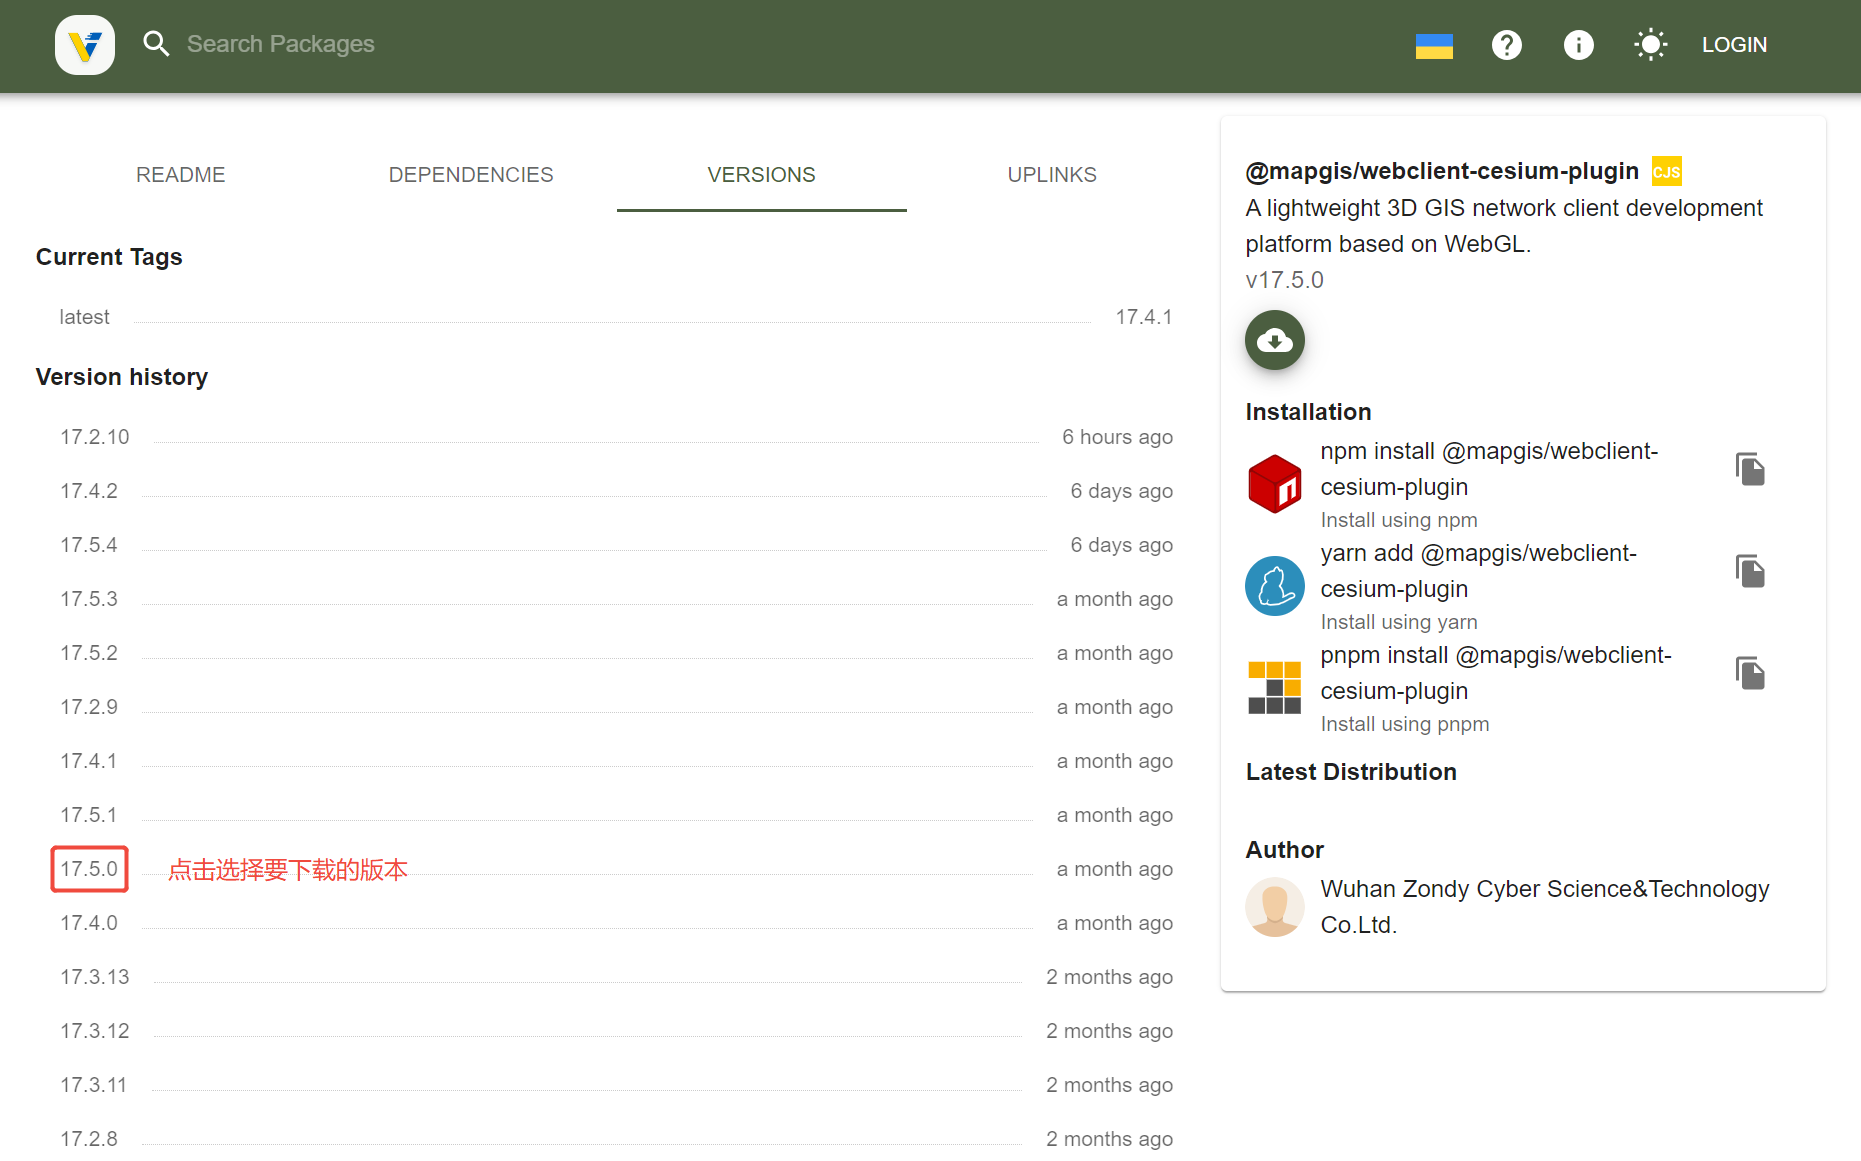Click the blue yarn logo icon
The height and width of the screenshot is (1161, 1861).
coord(1275,586)
